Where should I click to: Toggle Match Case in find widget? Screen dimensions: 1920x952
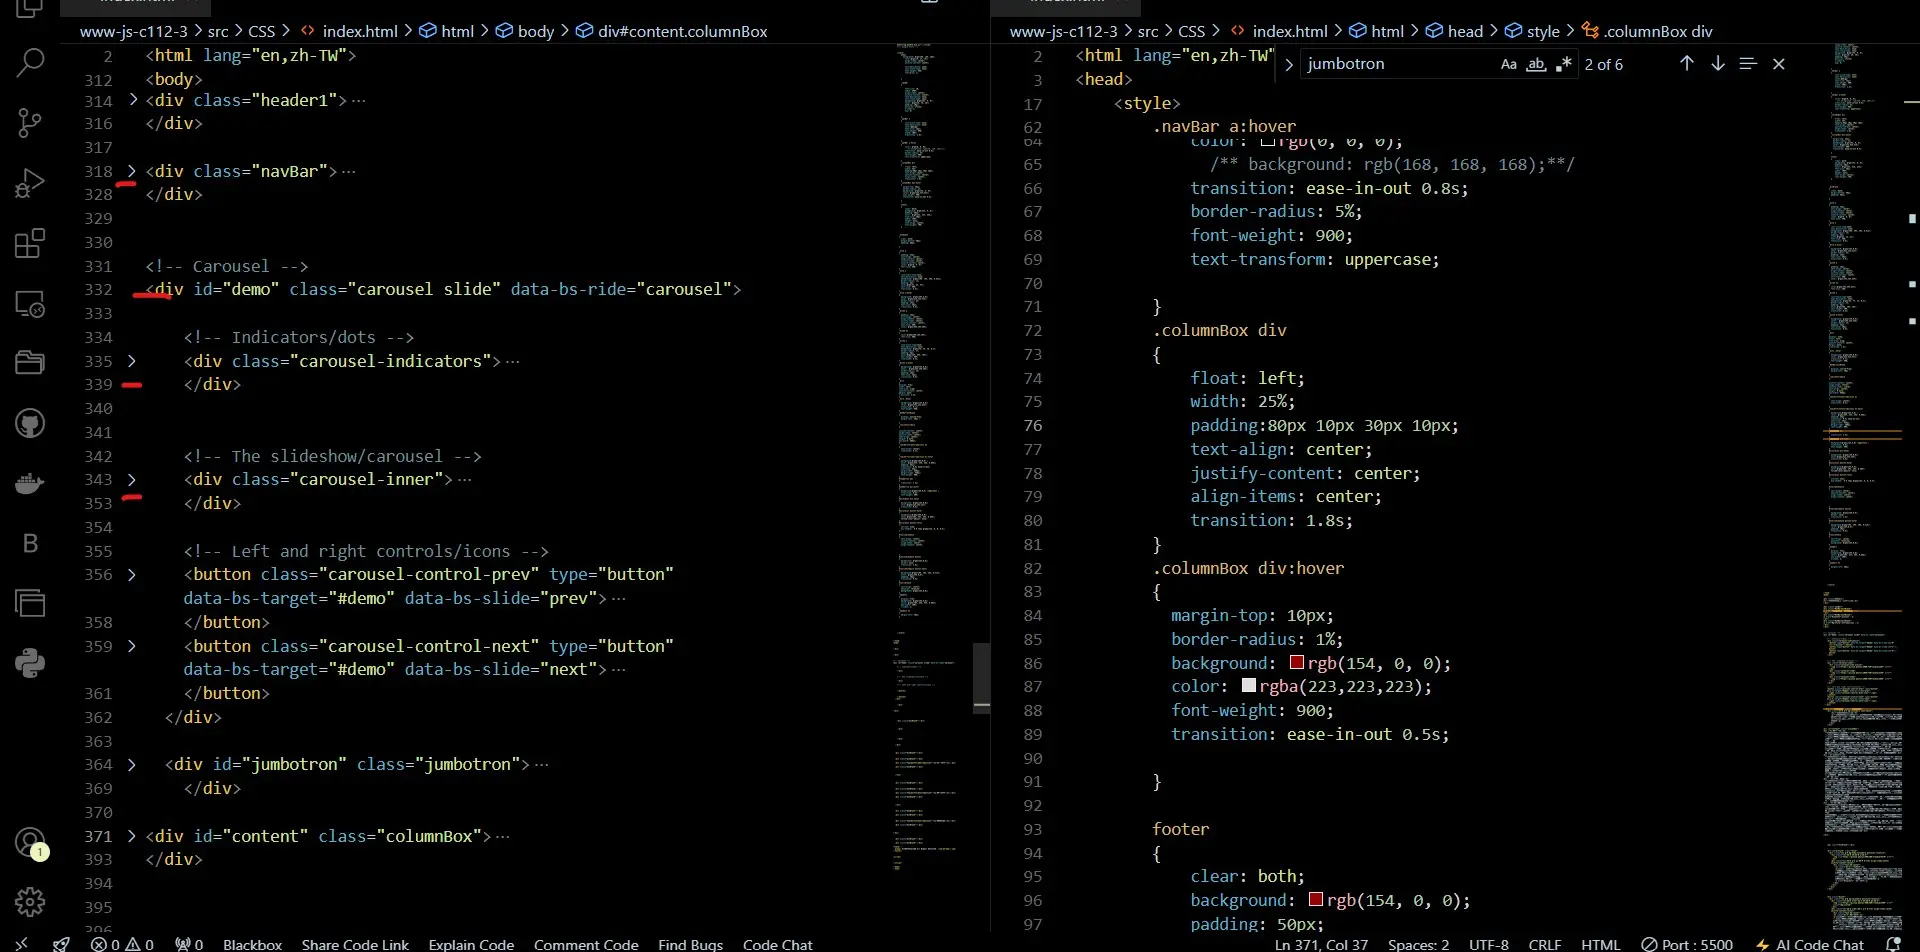pyautogui.click(x=1508, y=64)
